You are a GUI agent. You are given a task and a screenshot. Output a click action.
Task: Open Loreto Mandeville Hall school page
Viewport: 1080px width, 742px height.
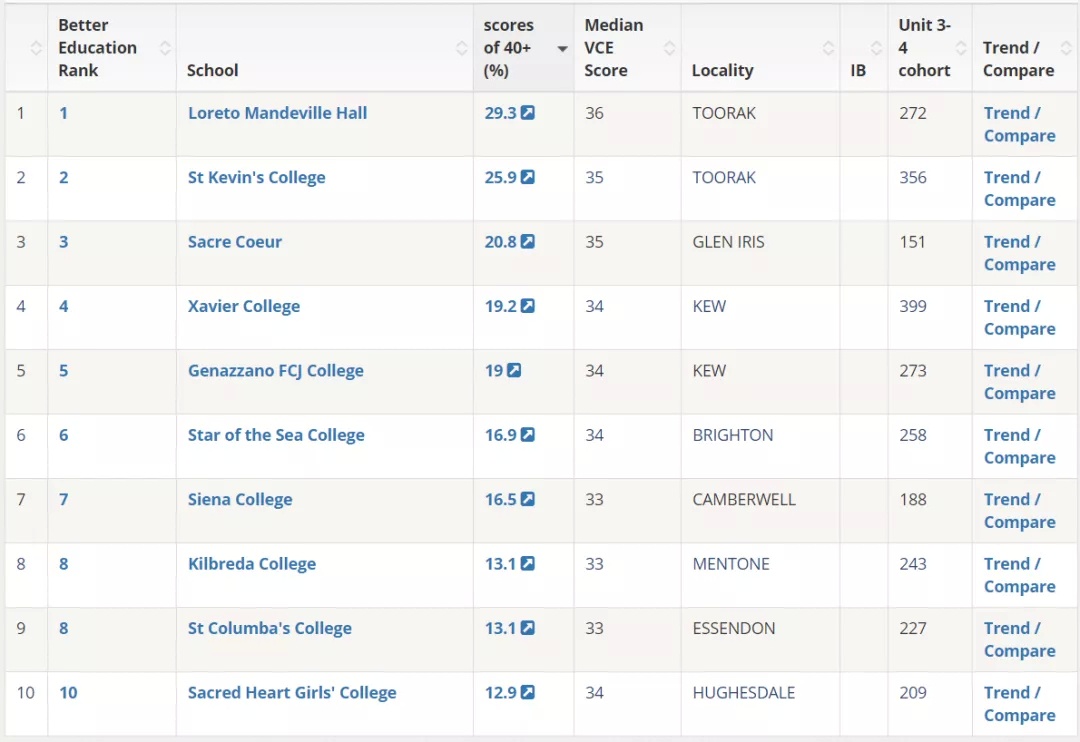click(x=278, y=113)
